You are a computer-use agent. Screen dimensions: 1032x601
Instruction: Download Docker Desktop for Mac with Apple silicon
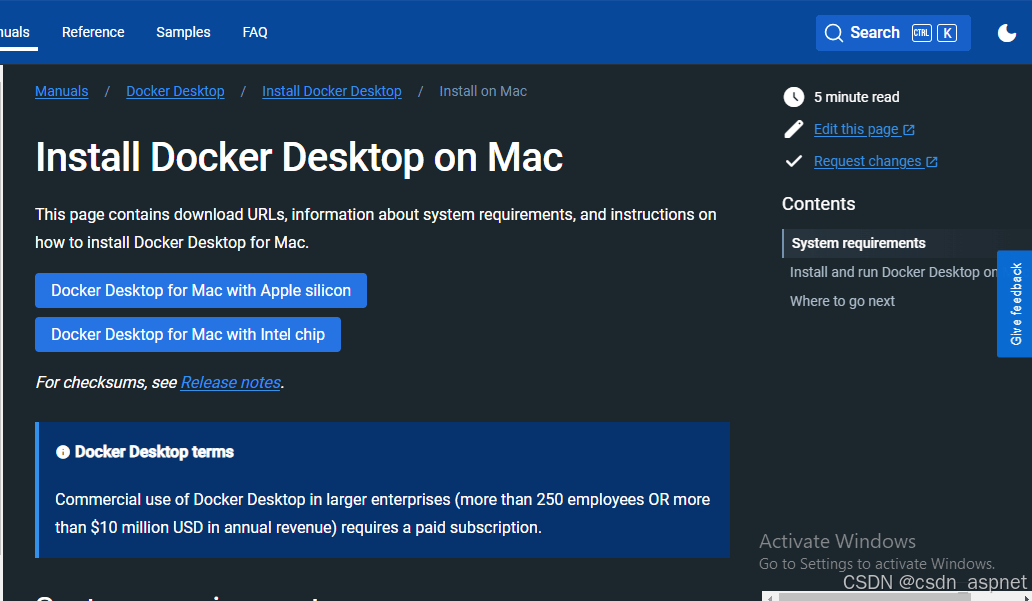[201, 290]
